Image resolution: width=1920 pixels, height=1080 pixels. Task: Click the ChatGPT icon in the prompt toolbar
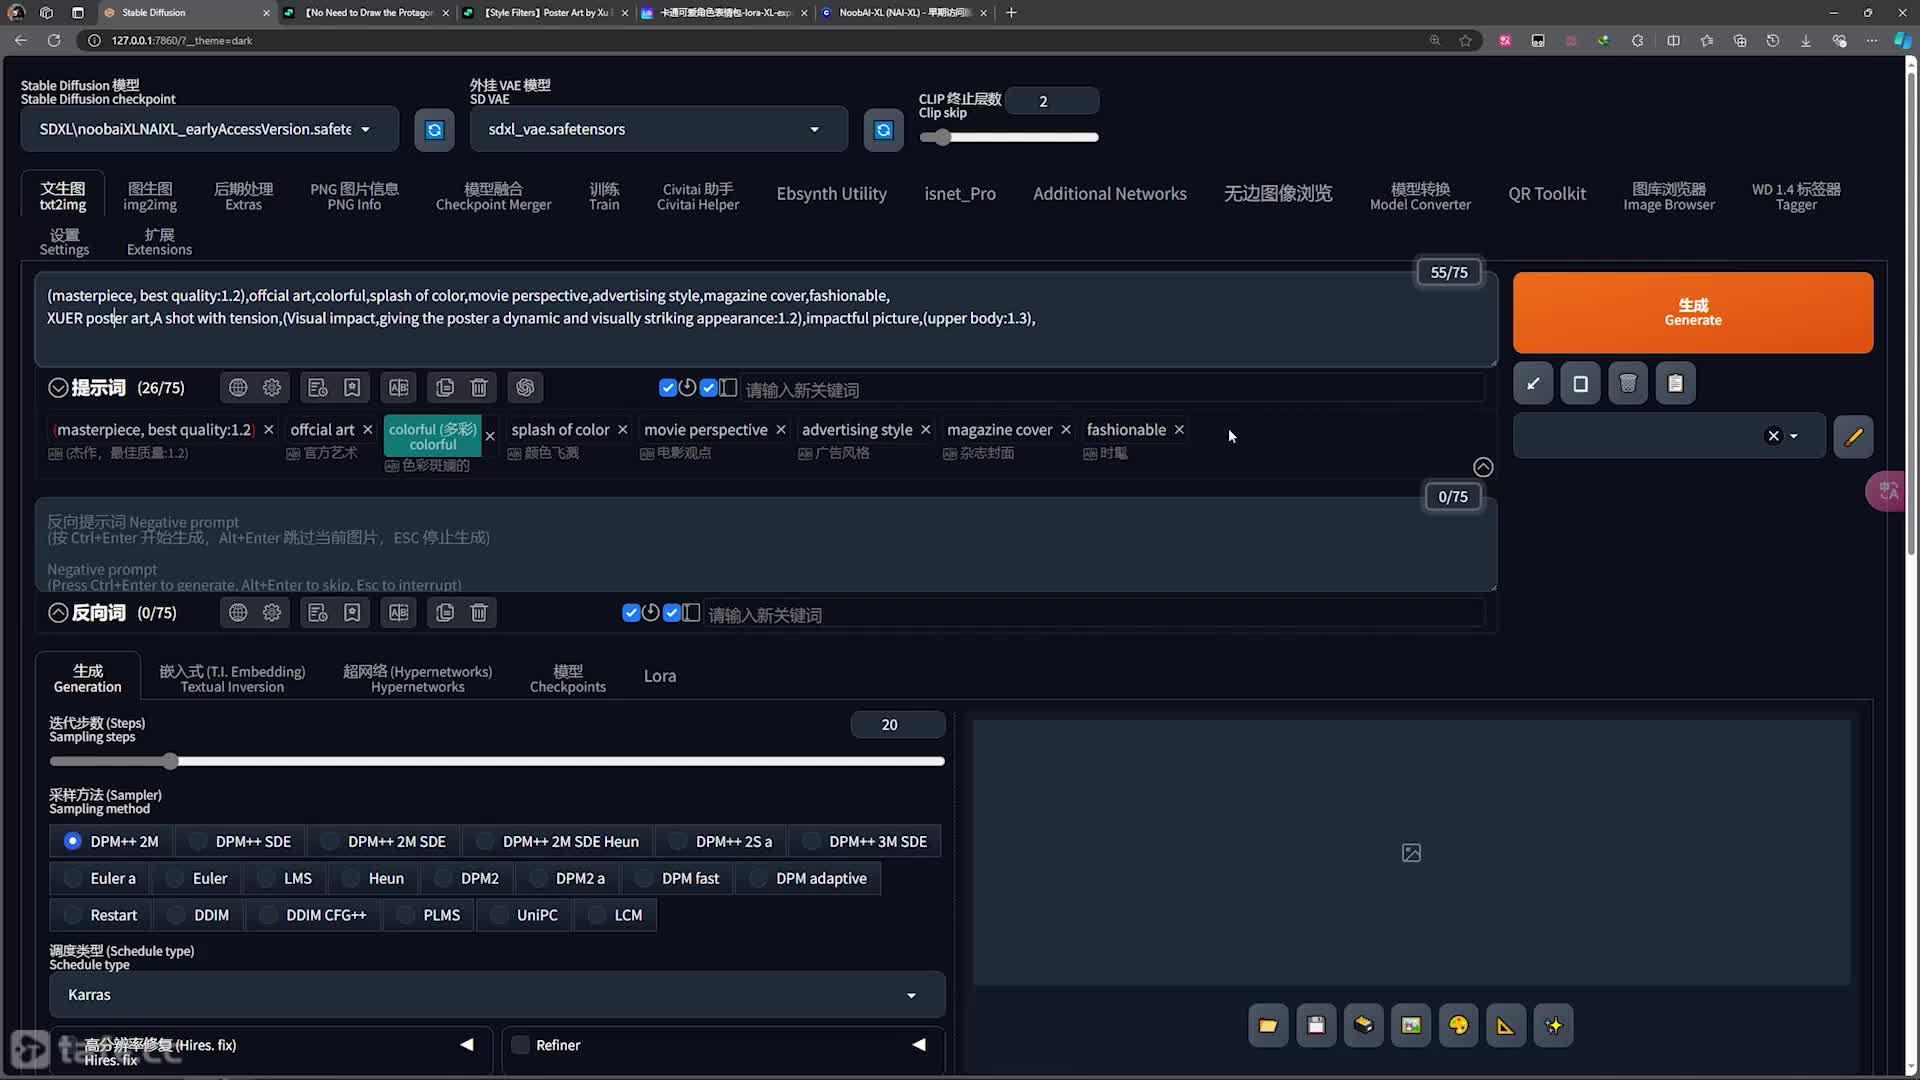pos(525,387)
